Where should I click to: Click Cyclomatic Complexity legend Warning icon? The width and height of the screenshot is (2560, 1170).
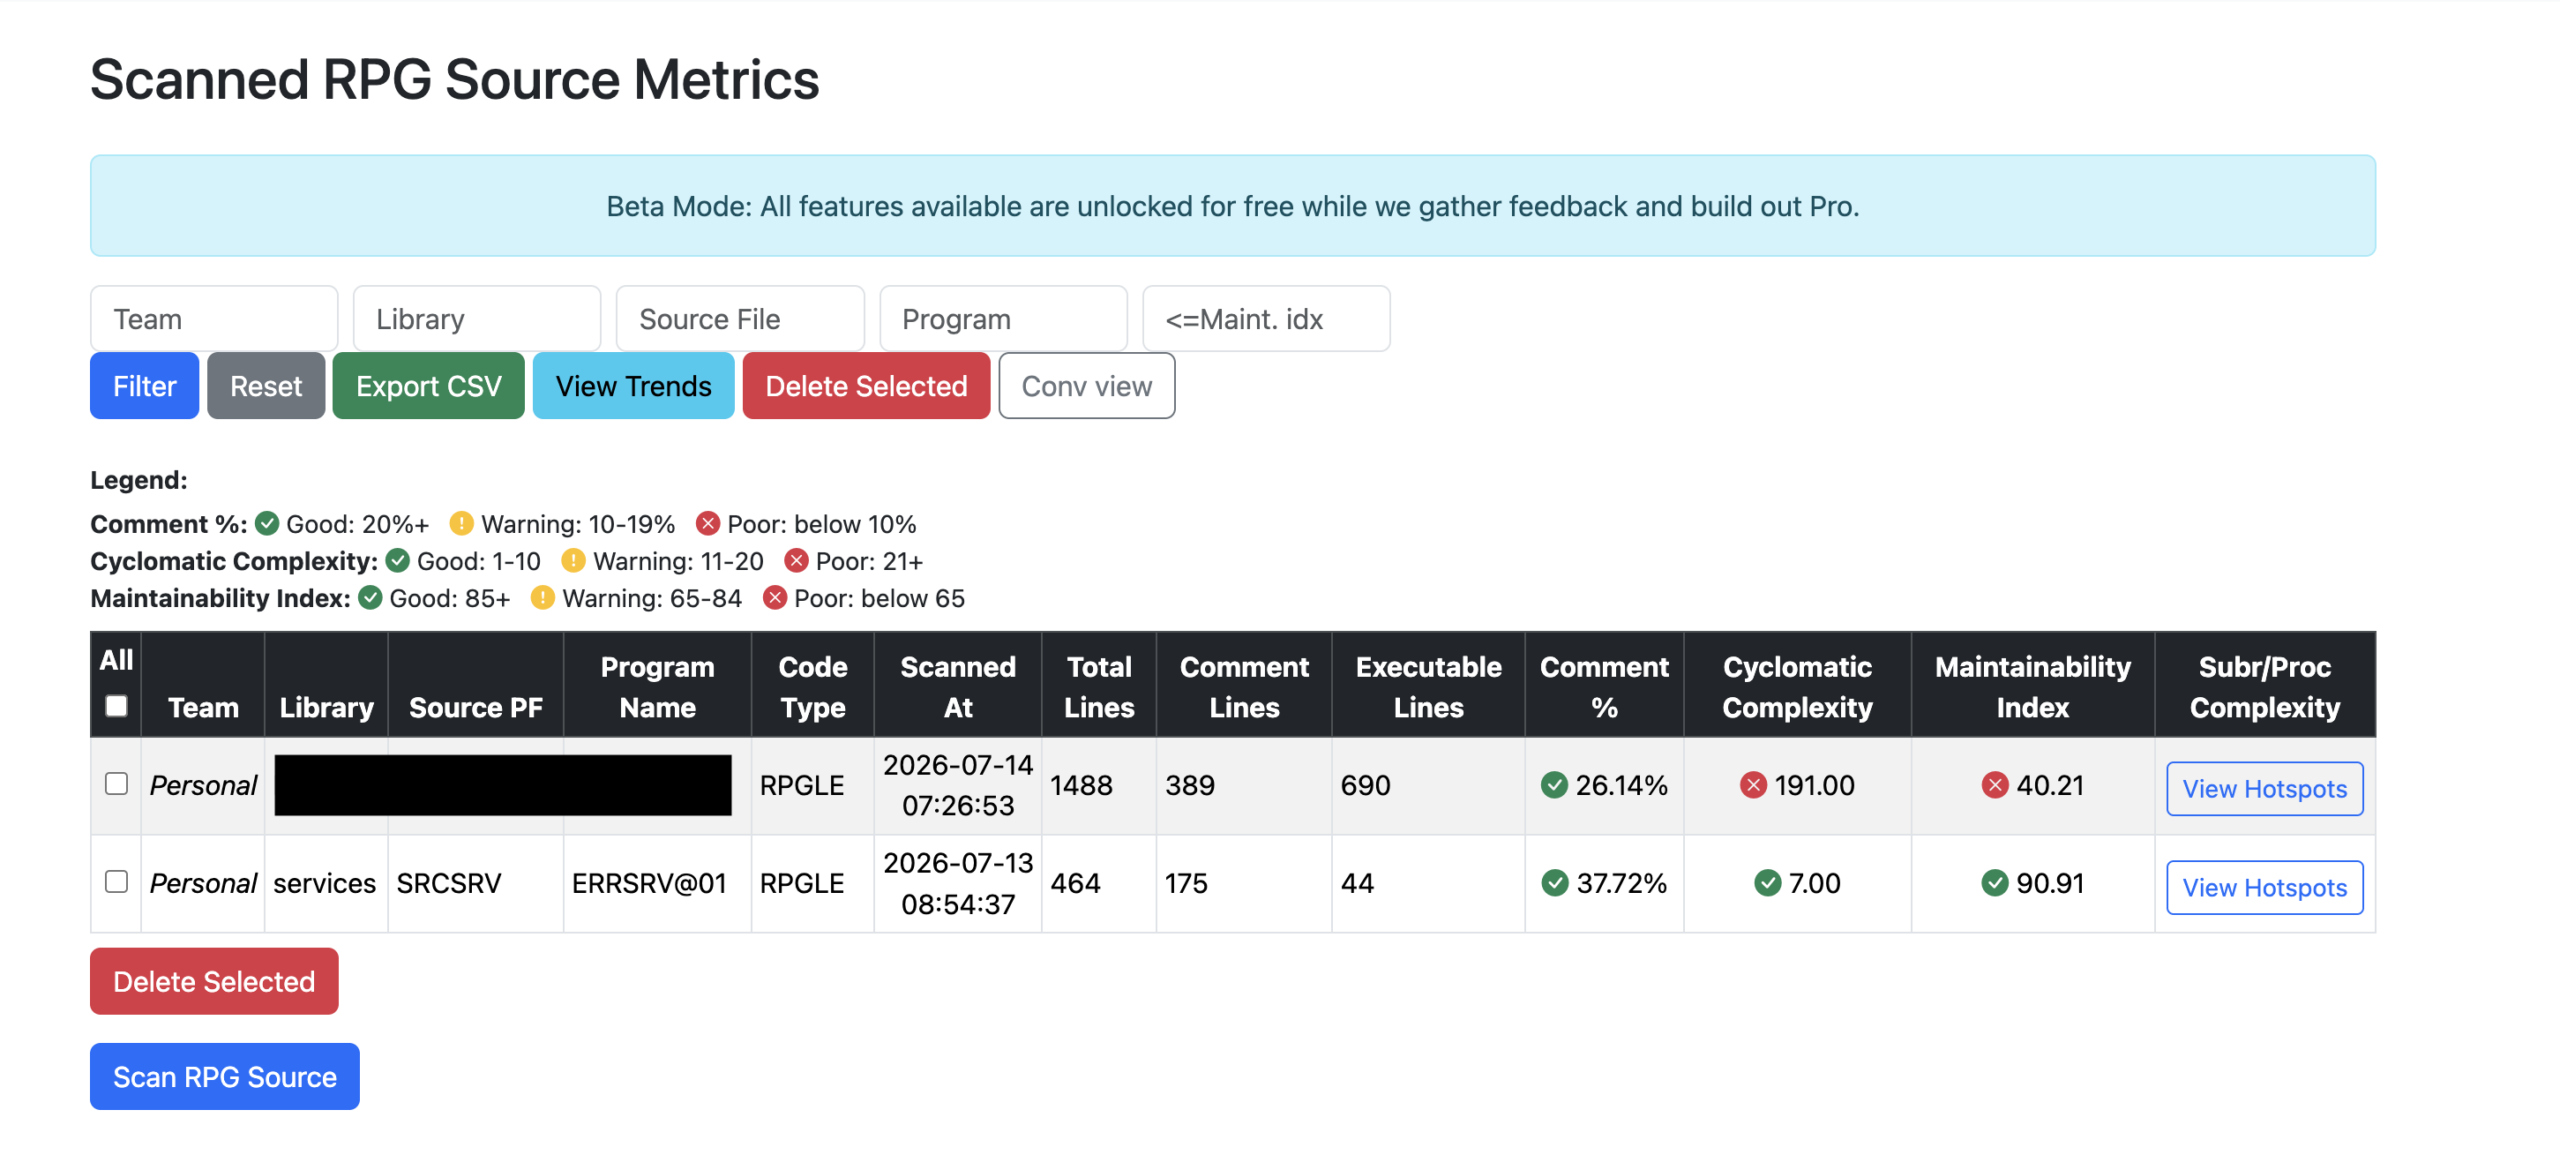(x=573, y=560)
